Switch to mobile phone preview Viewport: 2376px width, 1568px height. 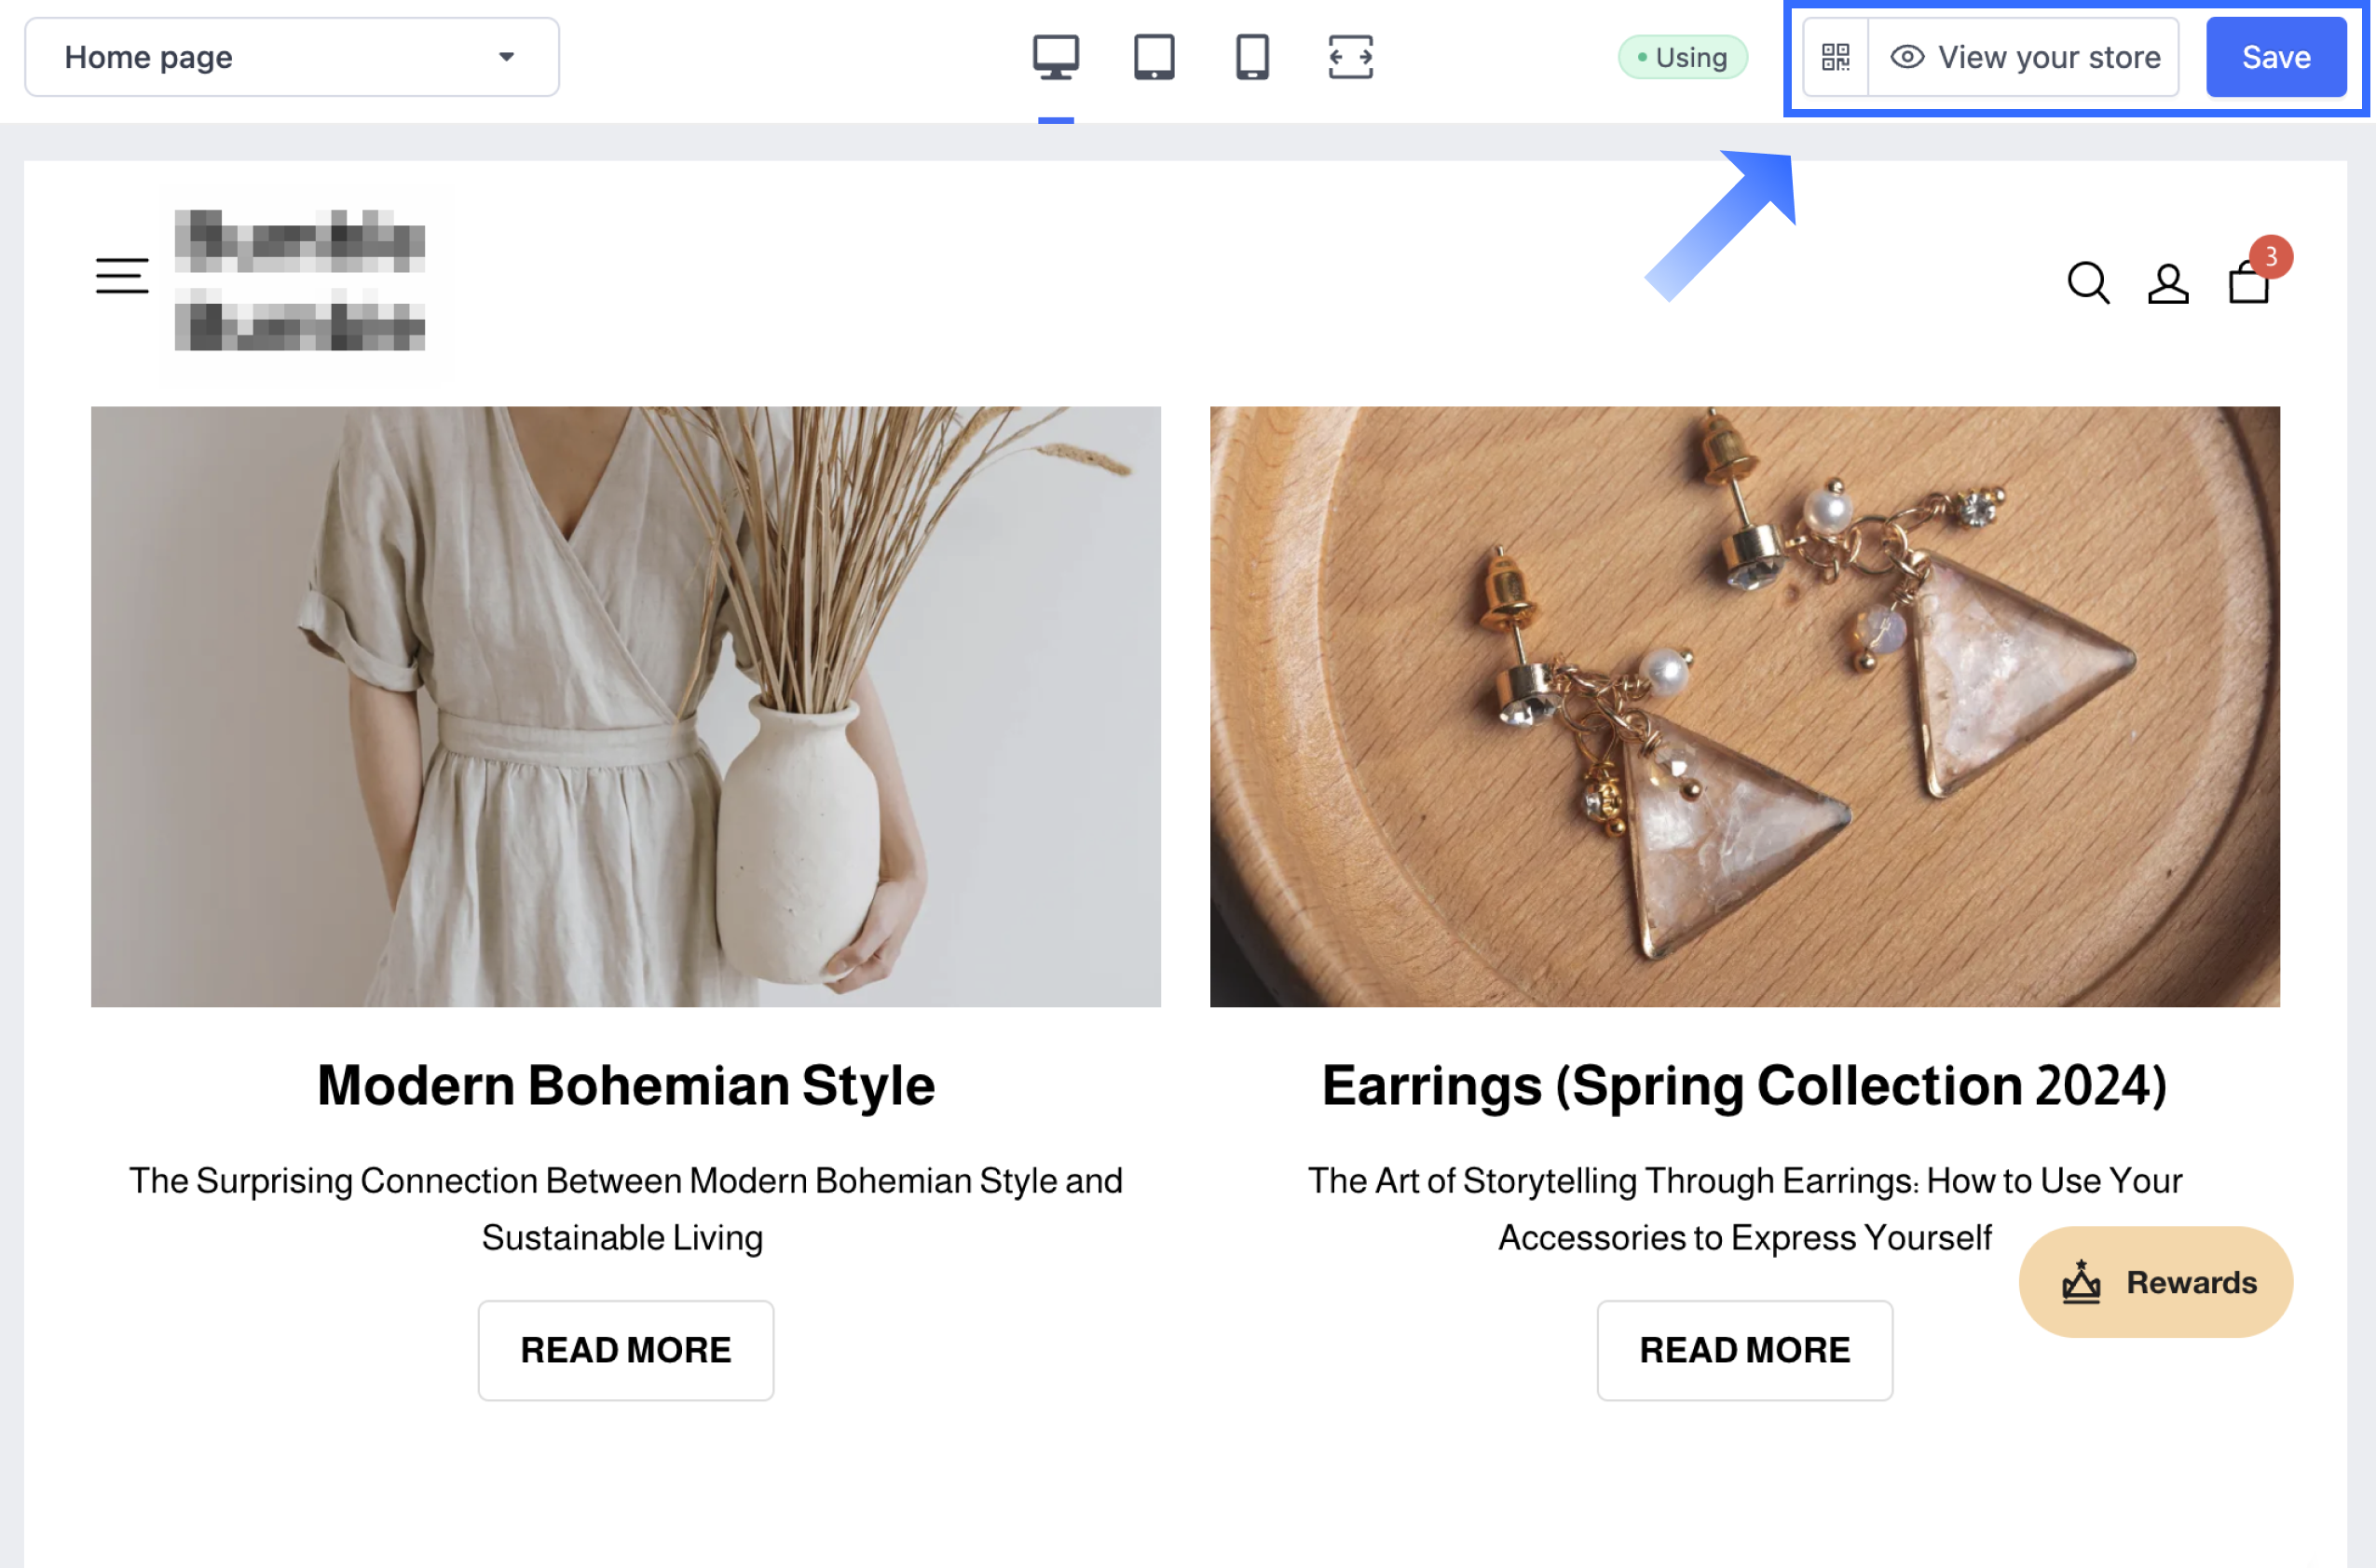[1252, 57]
